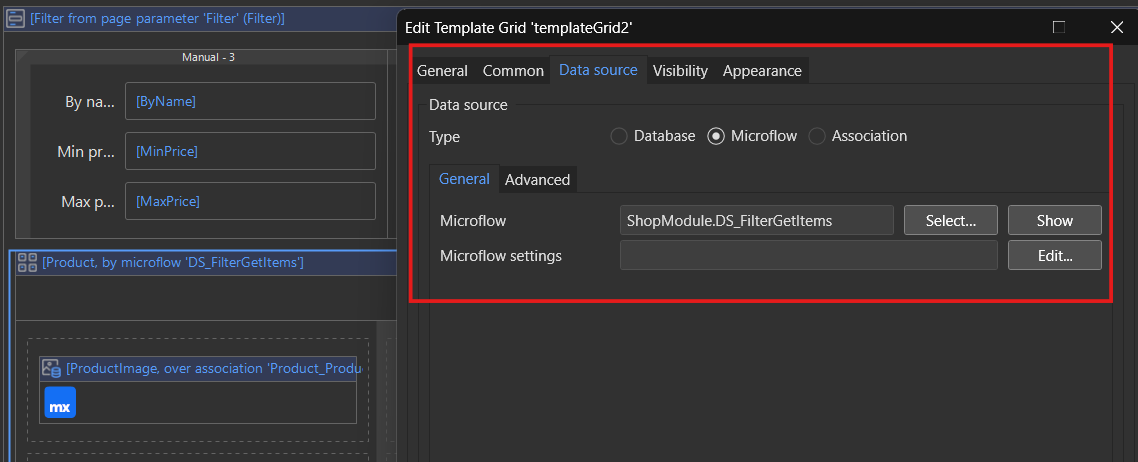Select the Filter page parameter header
Viewport: 1138px width, 462px height.
click(x=200, y=19)
